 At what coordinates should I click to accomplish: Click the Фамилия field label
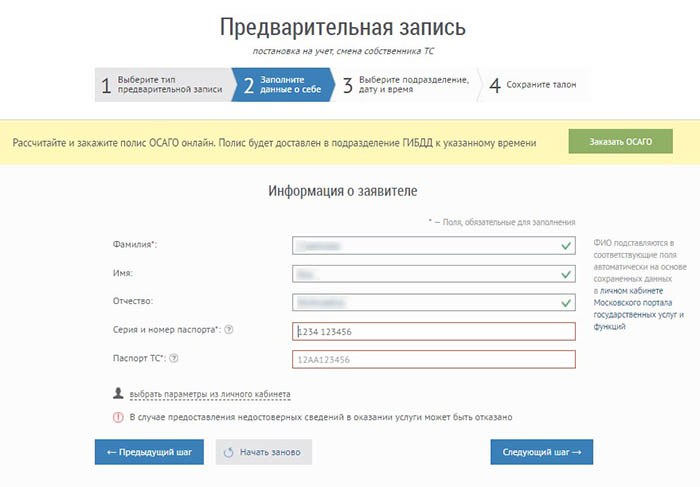(135, 244)
